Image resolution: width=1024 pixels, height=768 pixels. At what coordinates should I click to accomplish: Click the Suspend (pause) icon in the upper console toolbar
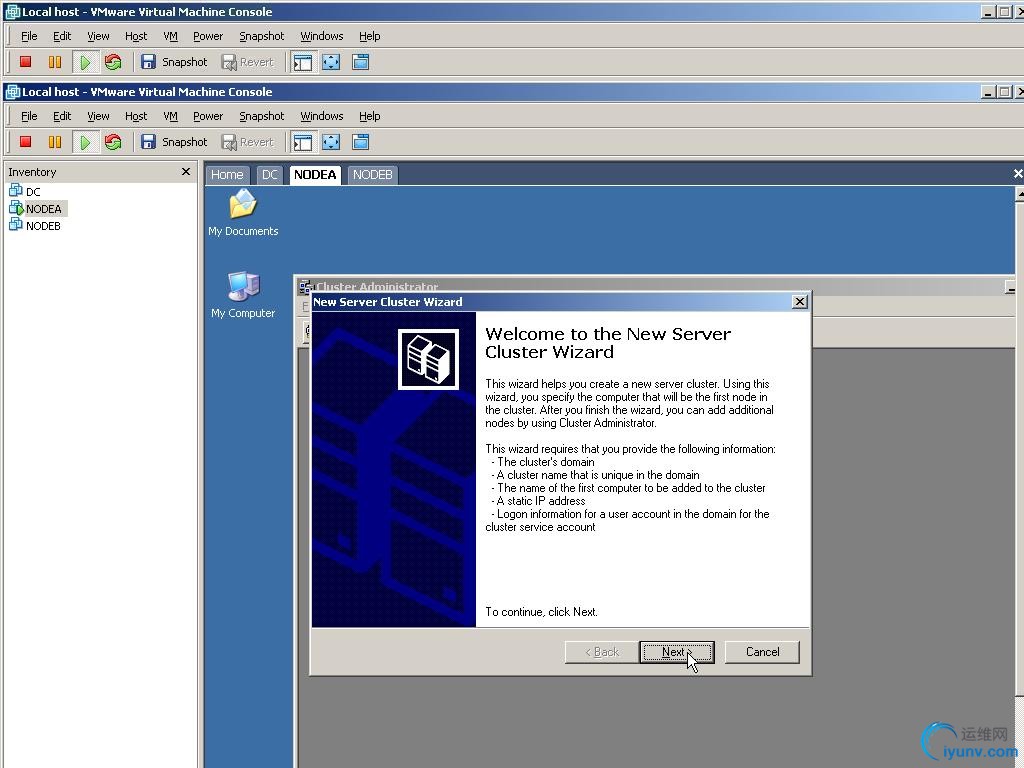click(x=55, y=62)
